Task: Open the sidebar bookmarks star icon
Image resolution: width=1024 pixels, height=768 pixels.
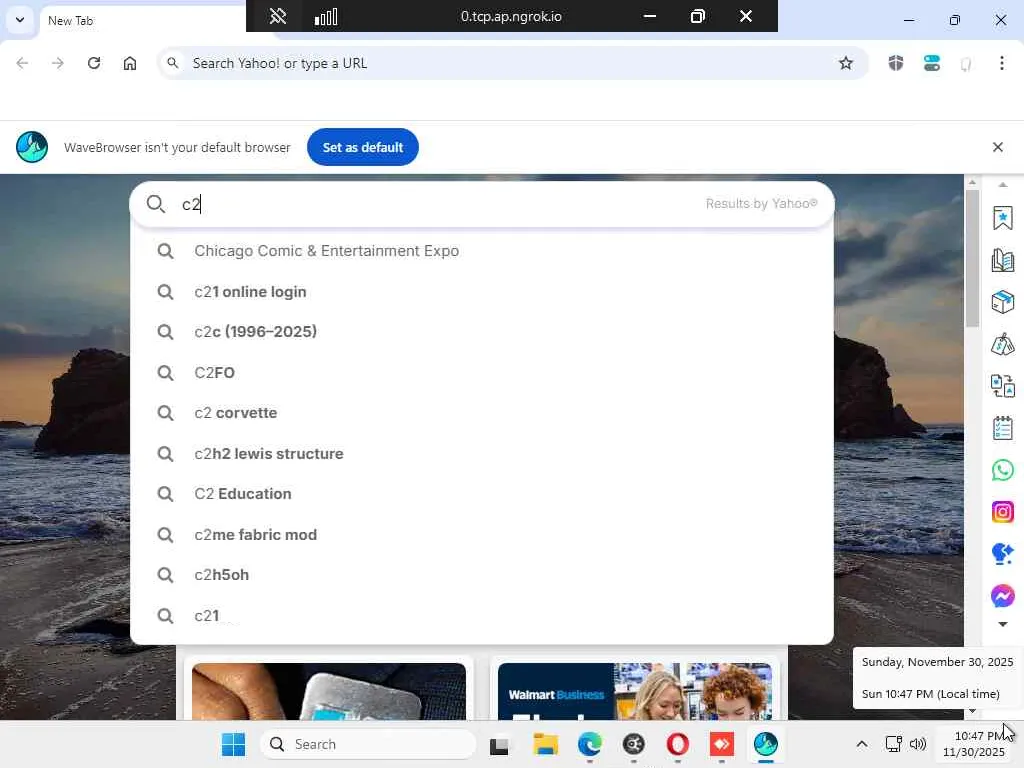Action: (x=1002, y=218)
